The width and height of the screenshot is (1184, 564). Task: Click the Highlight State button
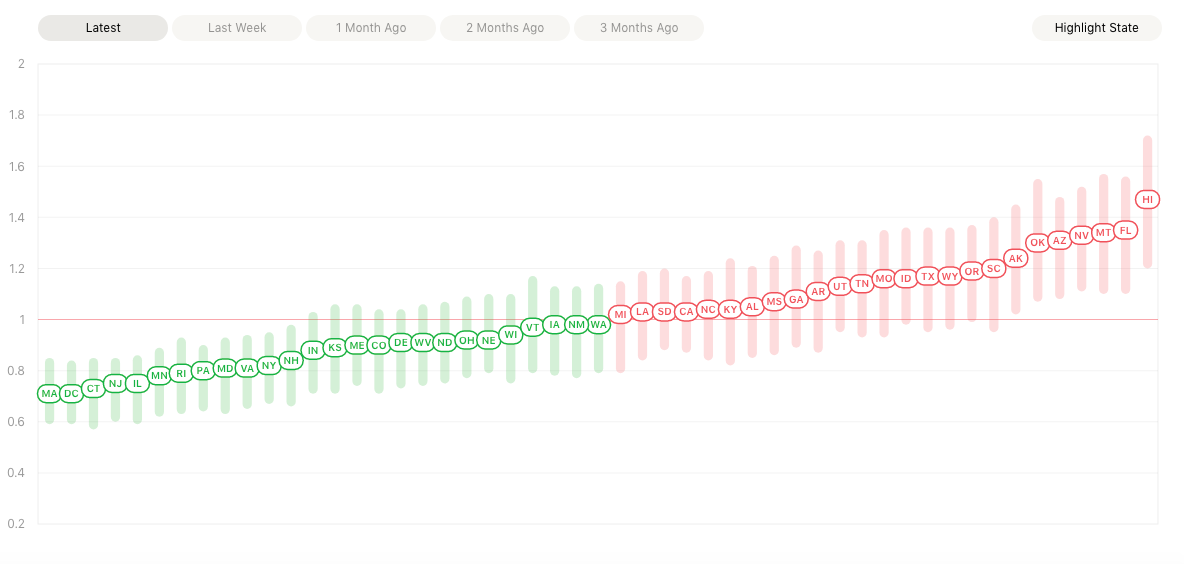(x=1096, y=28)
